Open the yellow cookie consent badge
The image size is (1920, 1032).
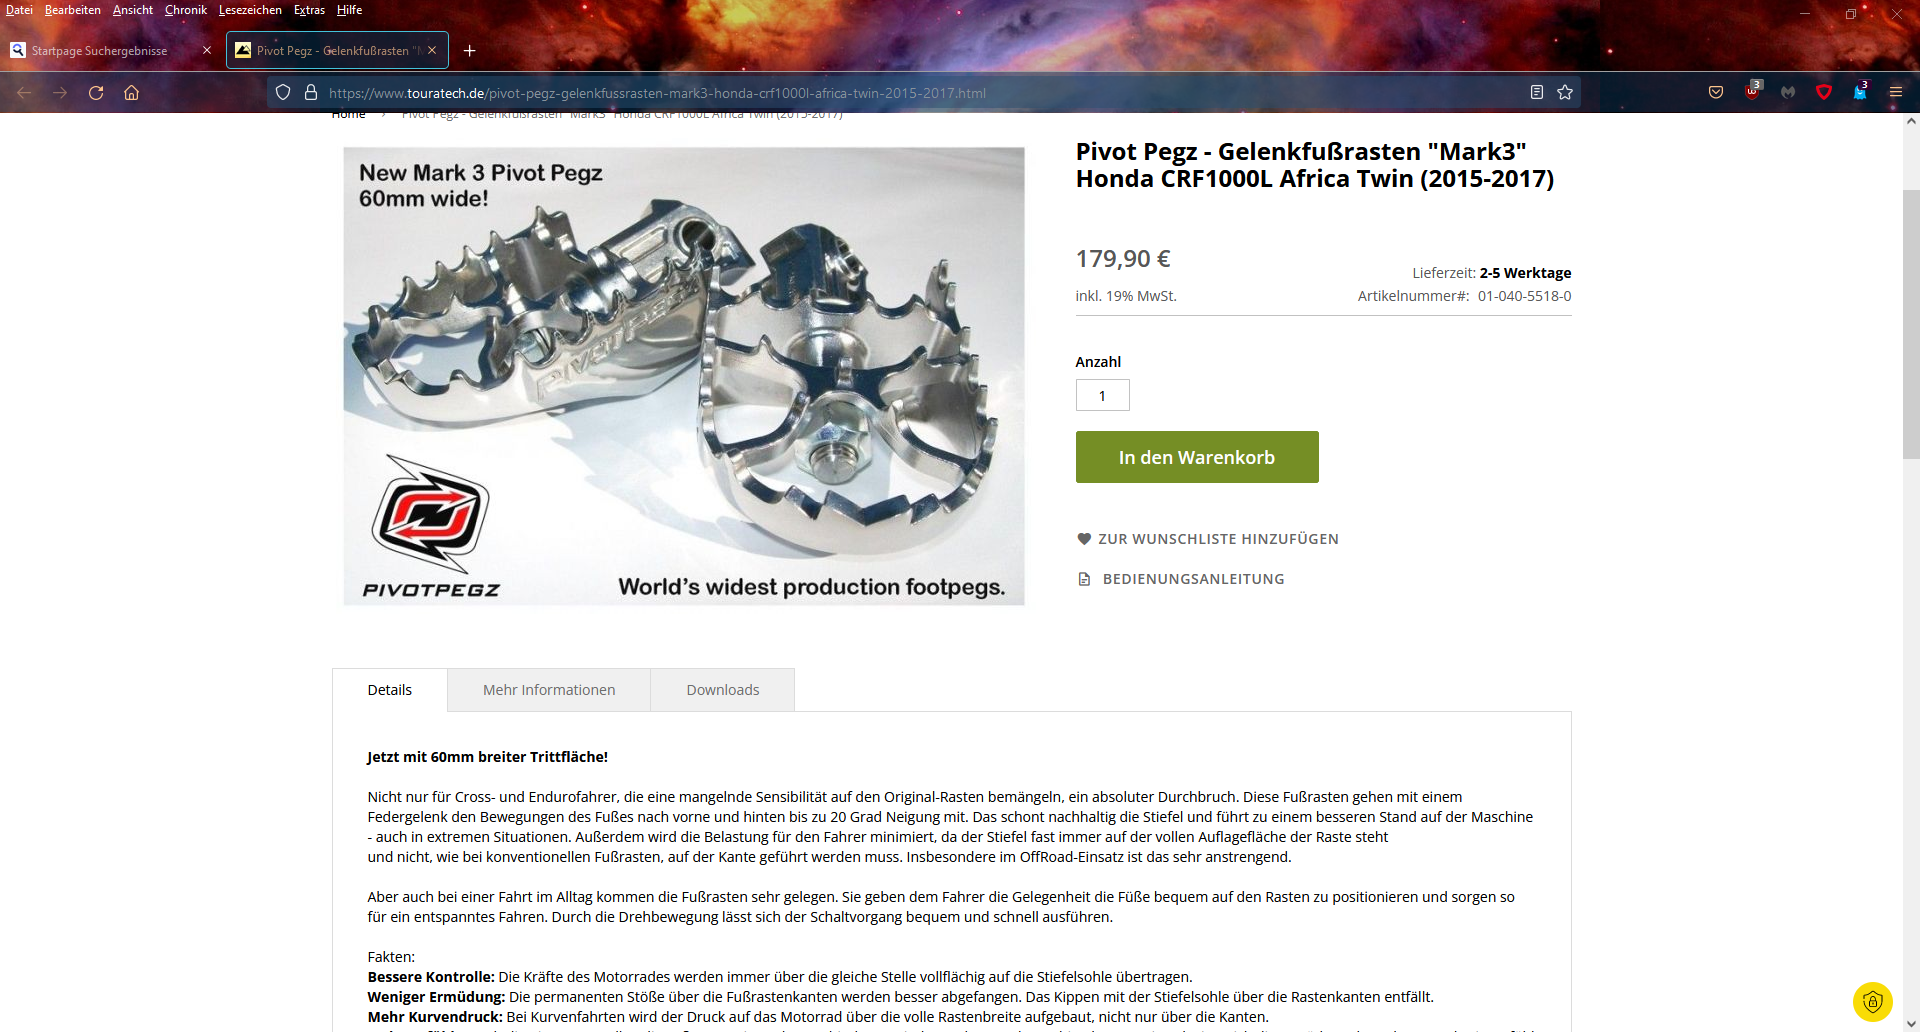pos(1873,1001)
